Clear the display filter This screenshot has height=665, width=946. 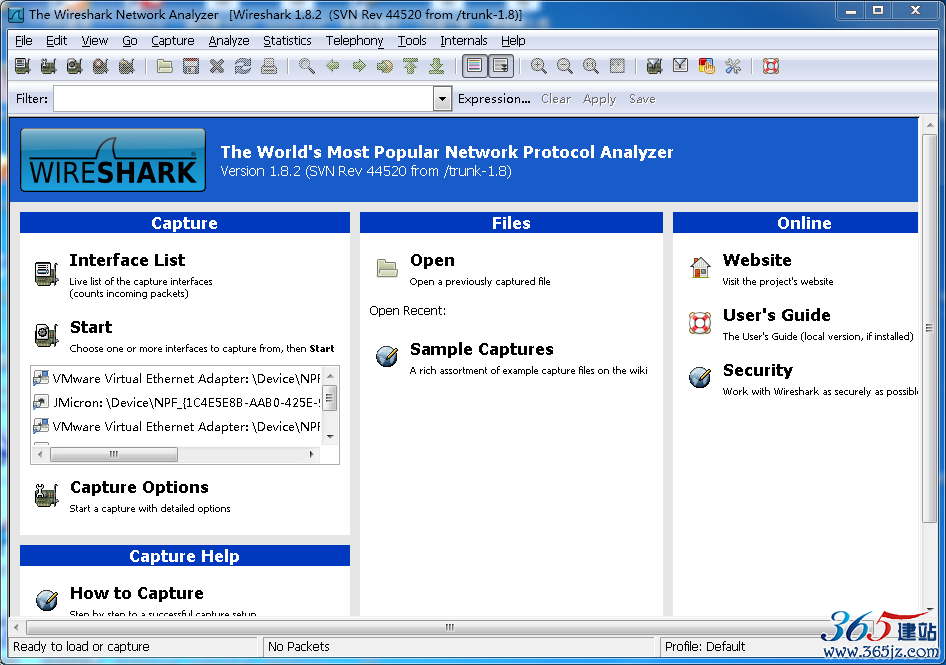556,98
